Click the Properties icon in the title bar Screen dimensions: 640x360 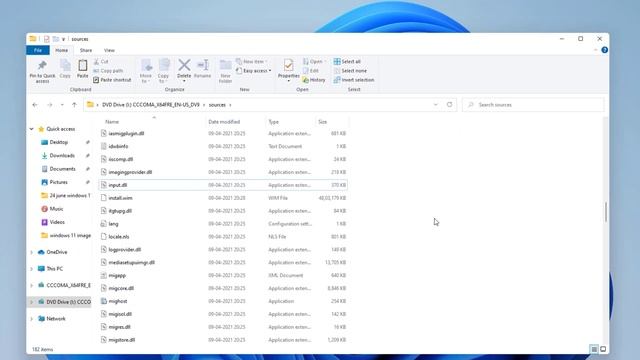pos(47,39)
